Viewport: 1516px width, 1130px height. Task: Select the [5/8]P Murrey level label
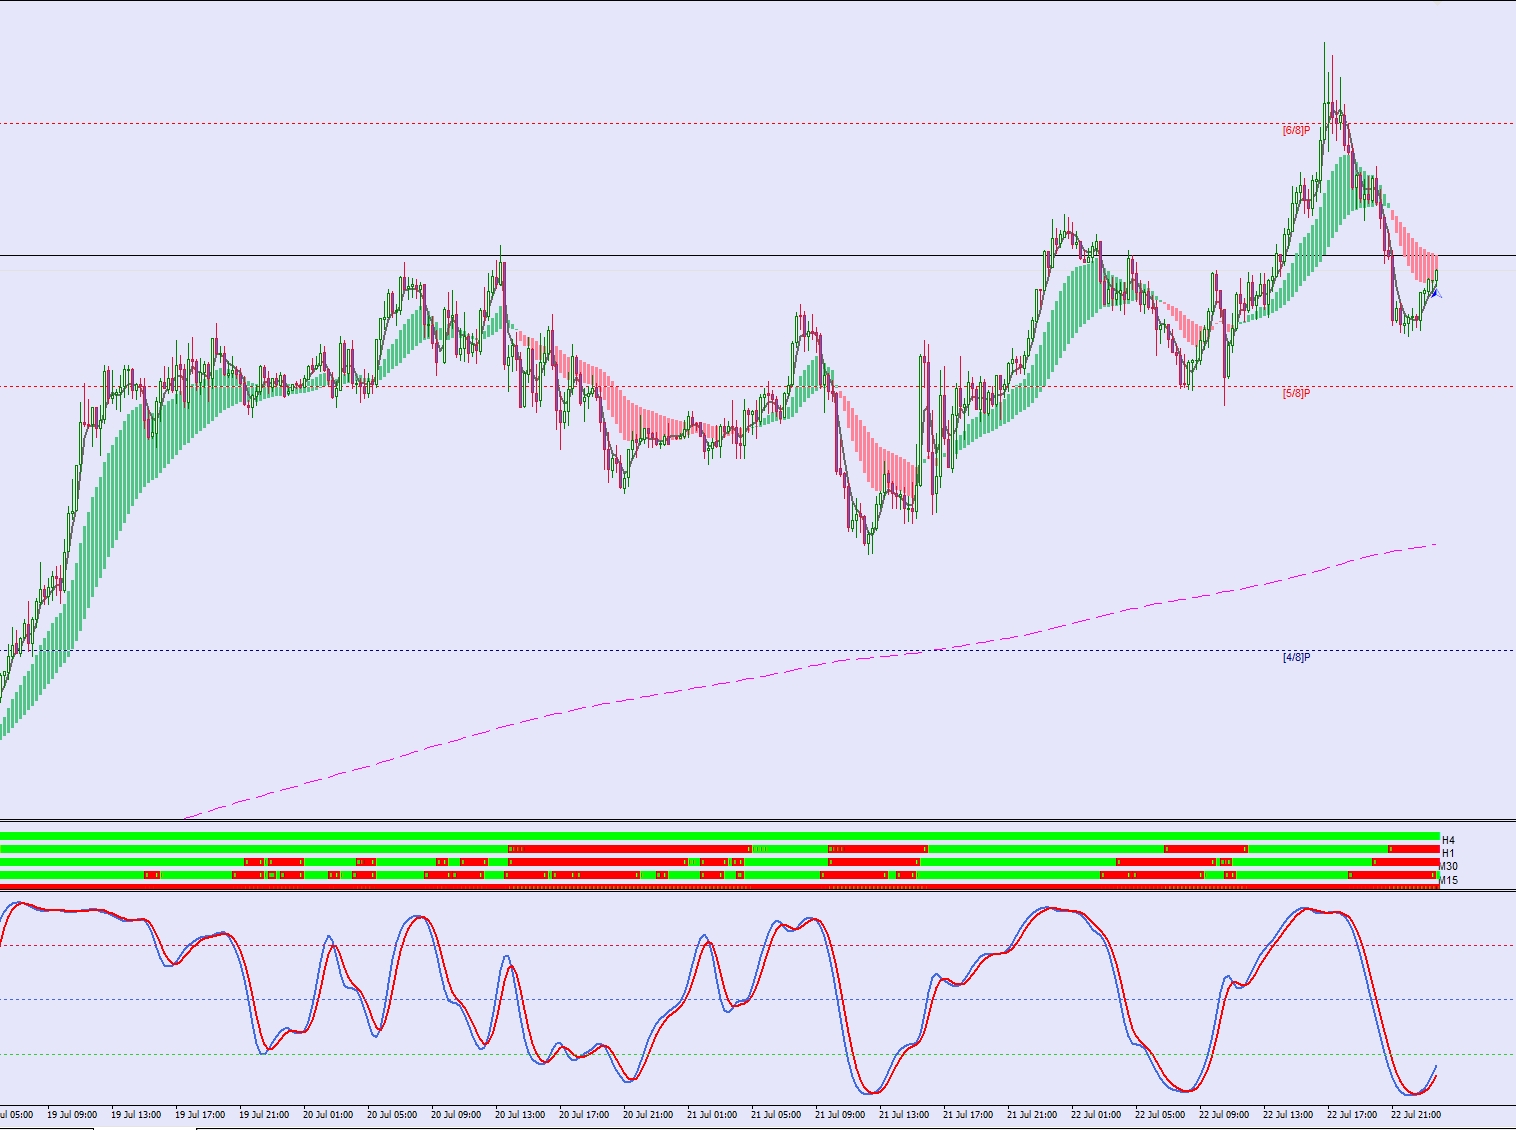point(1296,393)
